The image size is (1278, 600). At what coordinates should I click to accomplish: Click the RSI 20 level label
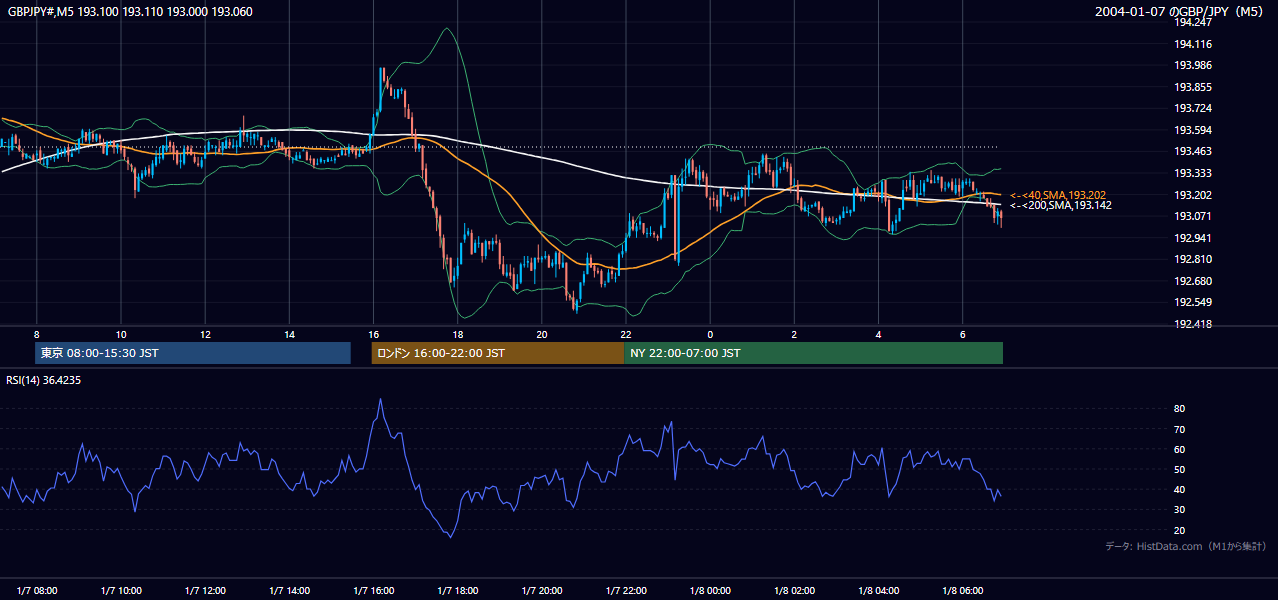click(1180, 530)
